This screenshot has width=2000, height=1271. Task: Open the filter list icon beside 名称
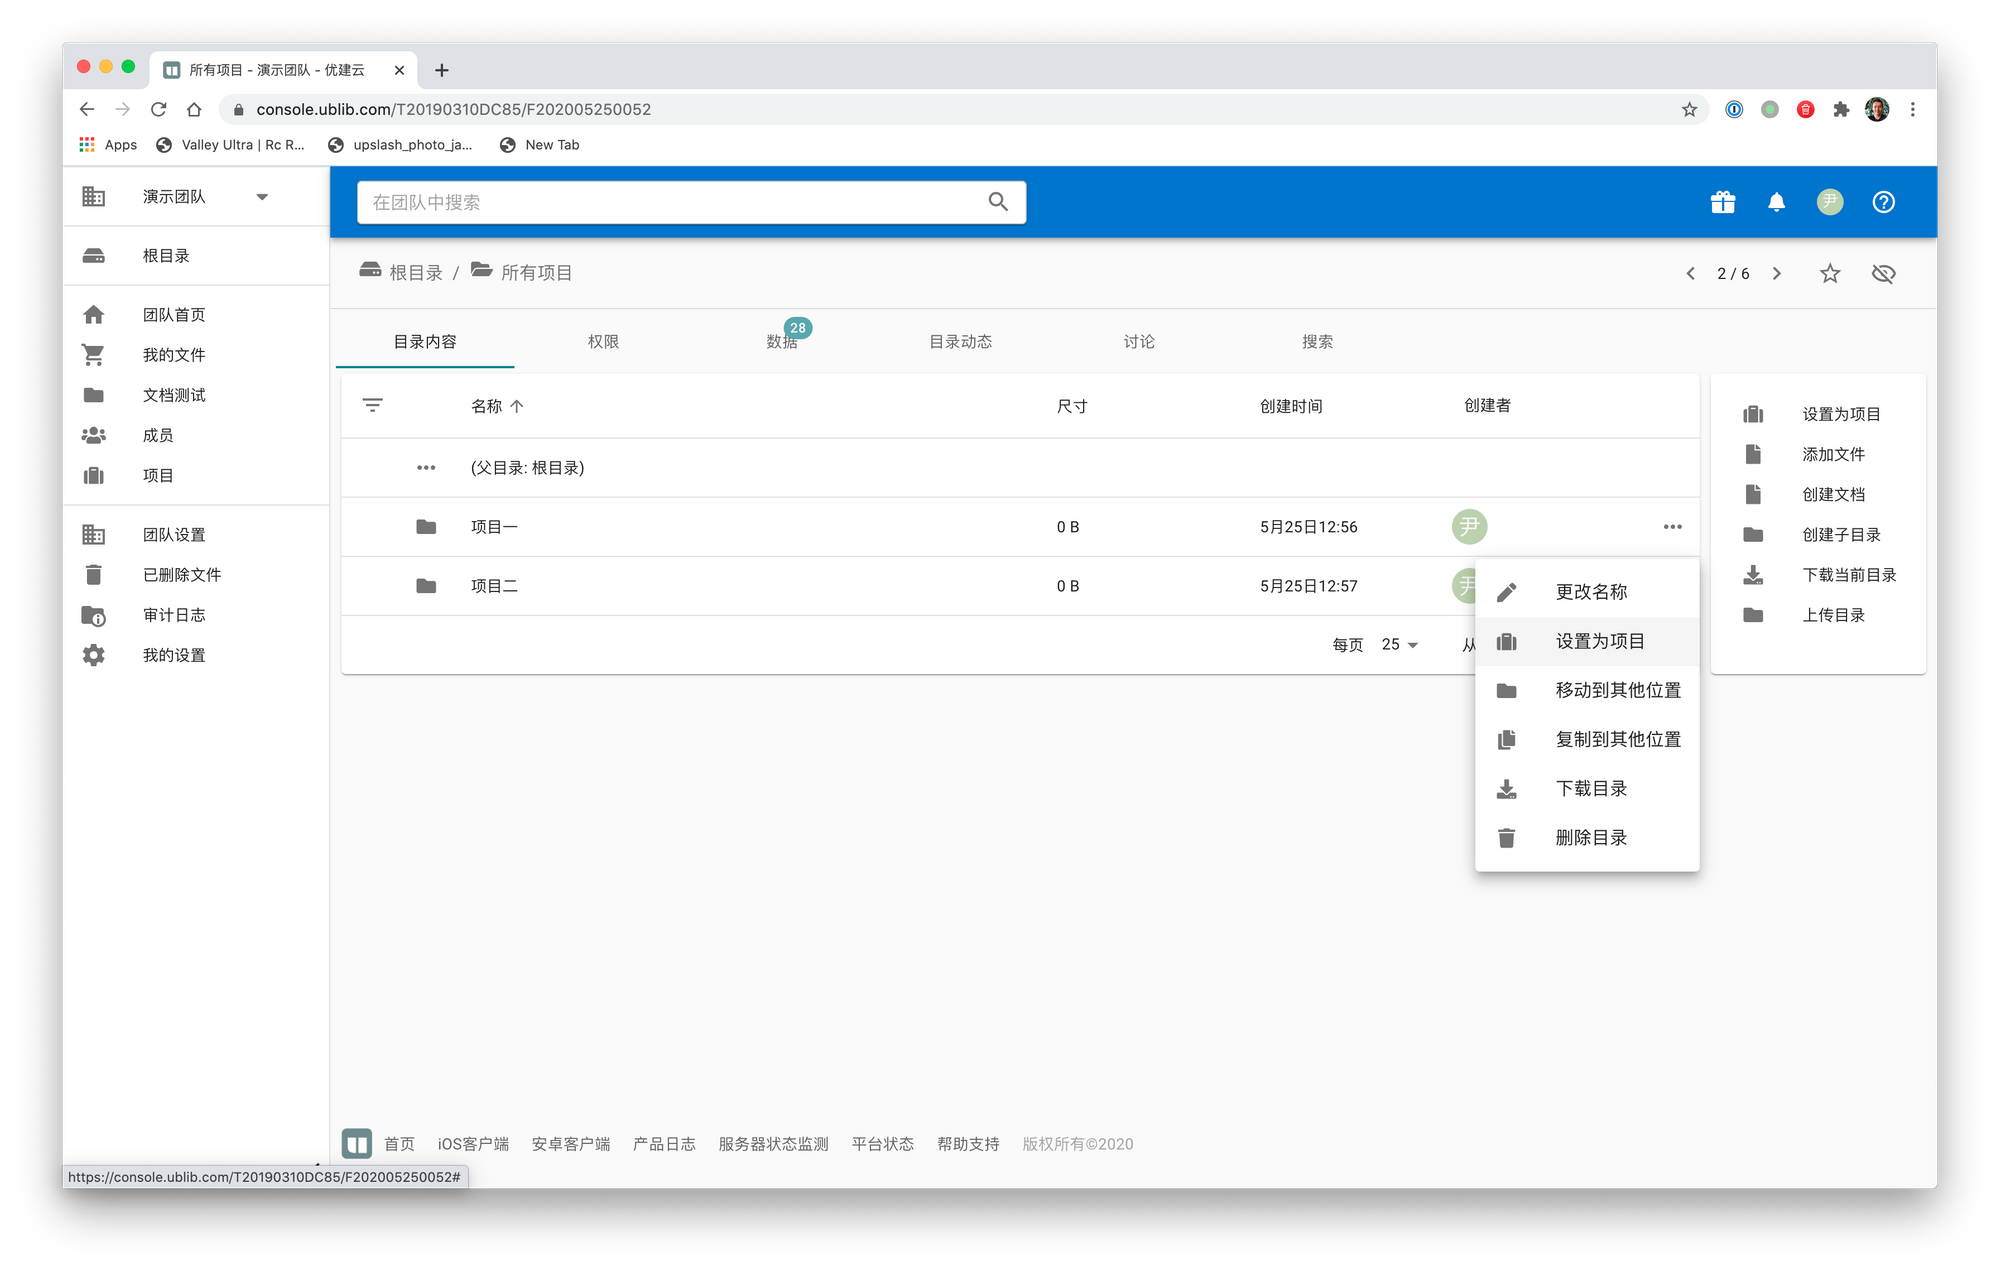point(372,405)
